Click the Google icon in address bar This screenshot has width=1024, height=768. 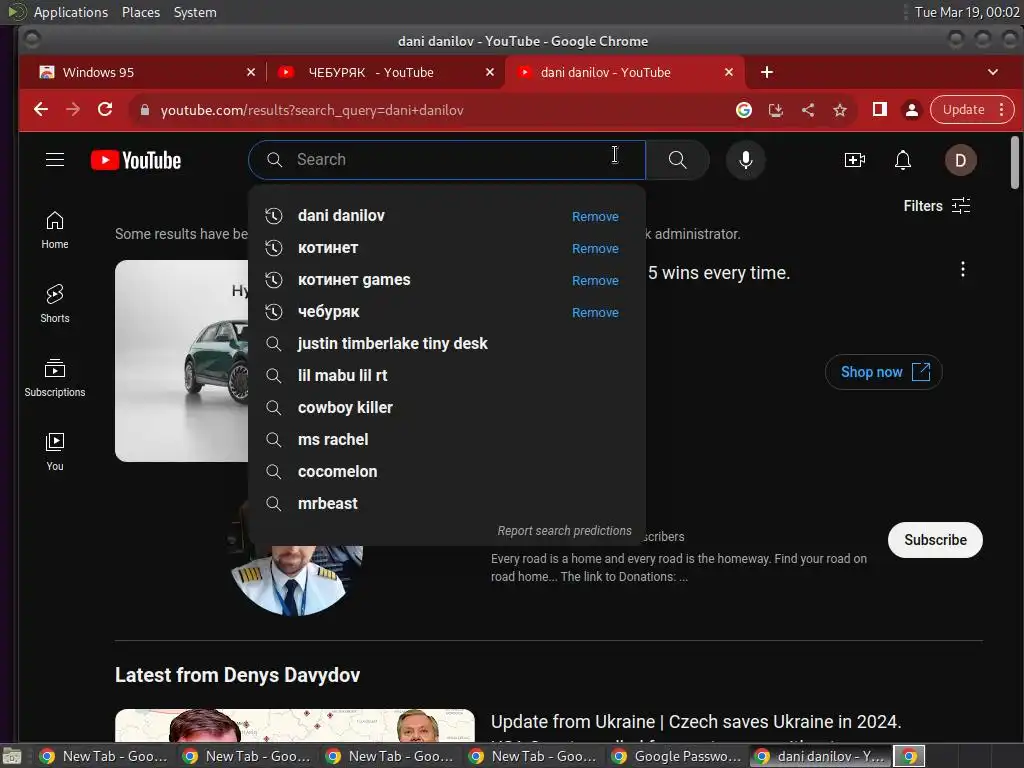click(743, 110)
